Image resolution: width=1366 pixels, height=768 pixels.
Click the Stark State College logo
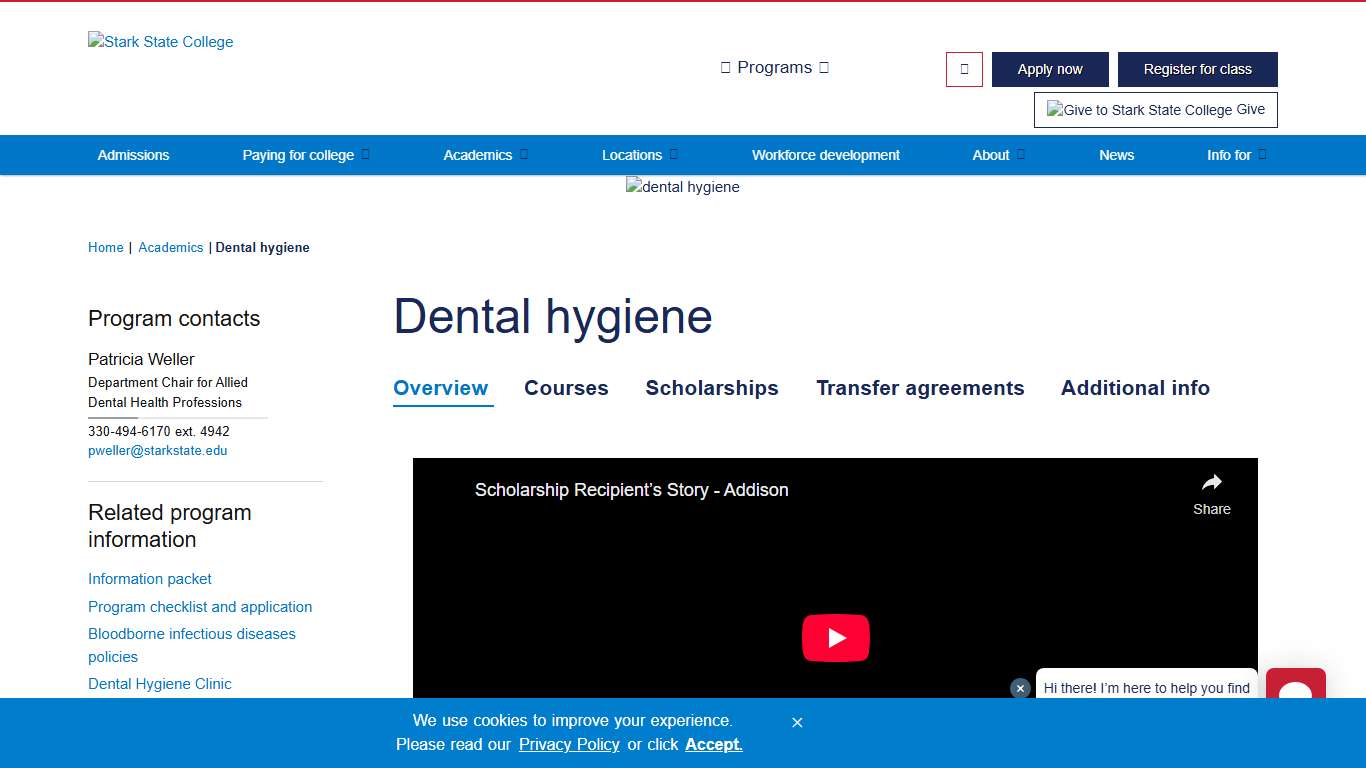tap(160, 41)
